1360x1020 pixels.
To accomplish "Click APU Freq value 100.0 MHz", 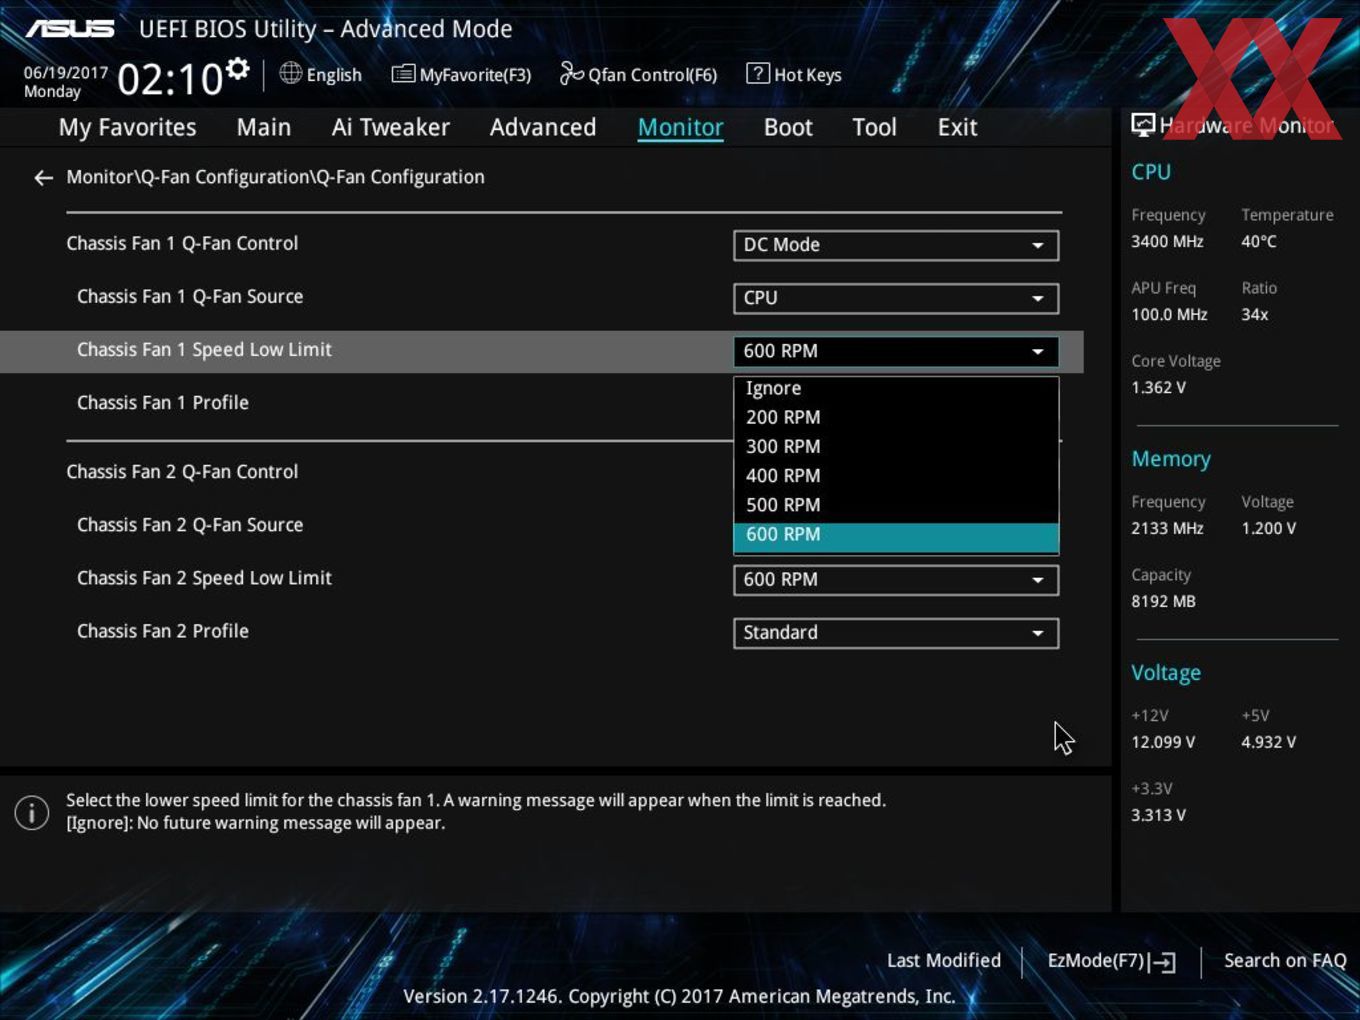I will [1169, 315].
